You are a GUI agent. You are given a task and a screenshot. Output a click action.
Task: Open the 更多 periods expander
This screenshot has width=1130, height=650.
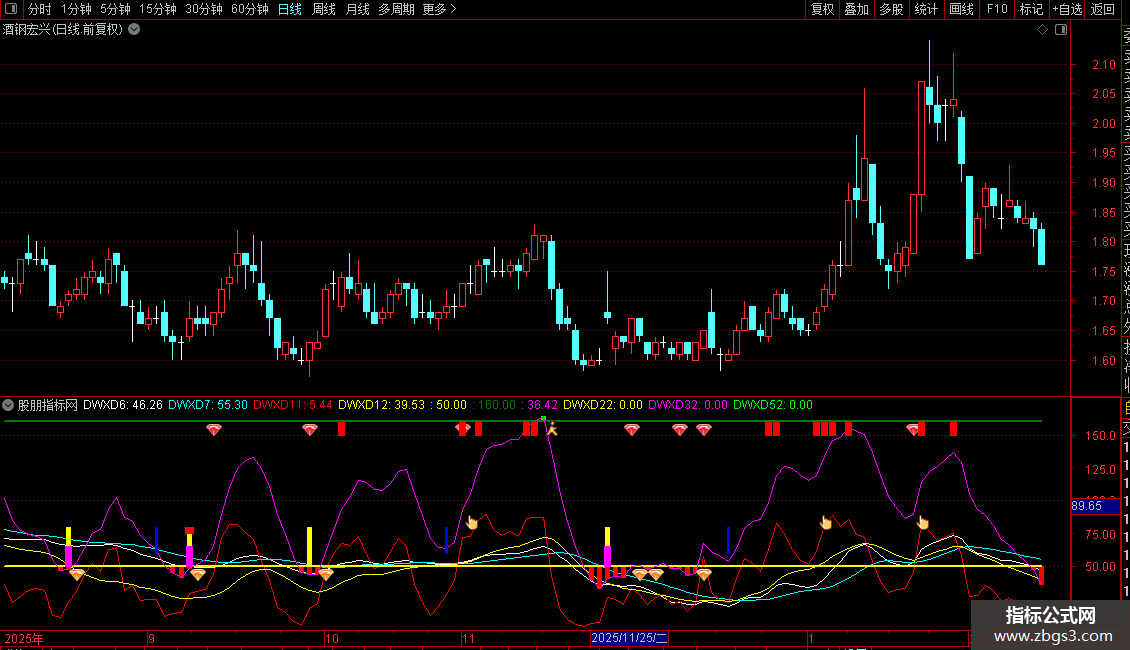tap(439, 10)
